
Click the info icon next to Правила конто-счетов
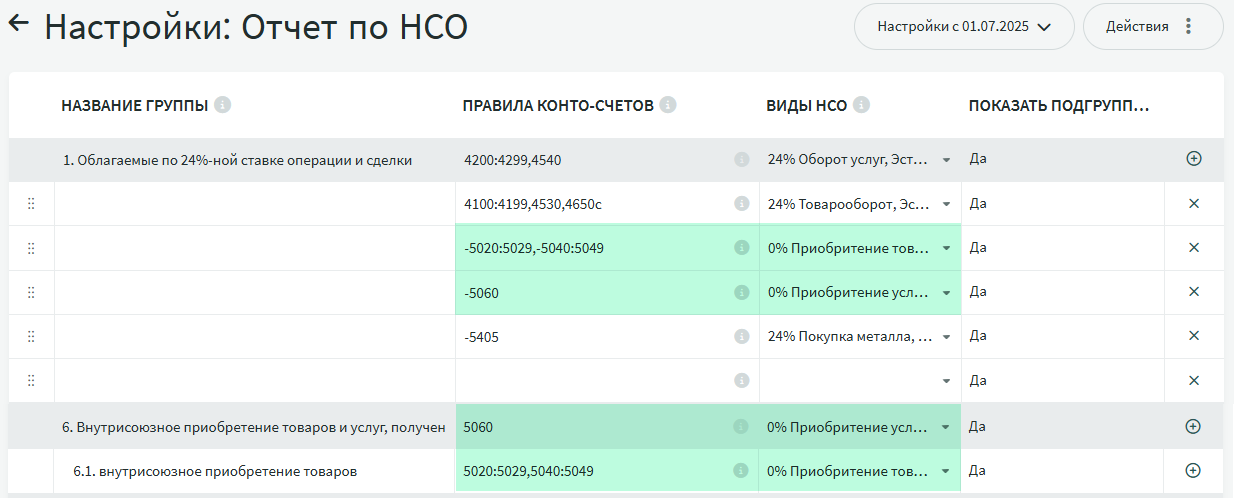(x=668, y=105)
